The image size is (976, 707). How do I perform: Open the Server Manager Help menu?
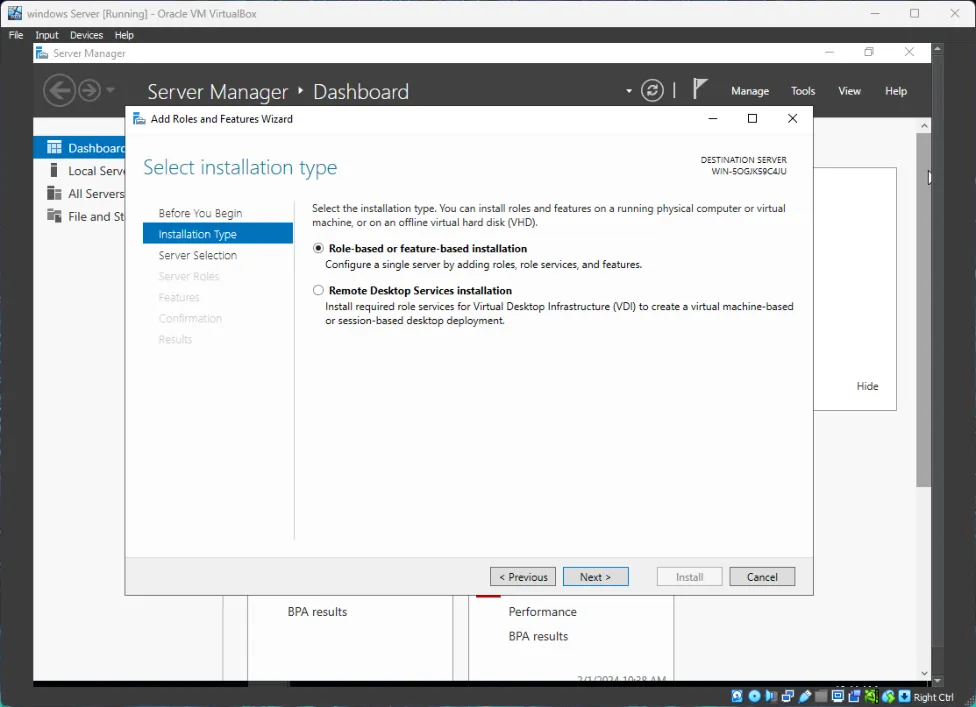[x=896, y=91]
